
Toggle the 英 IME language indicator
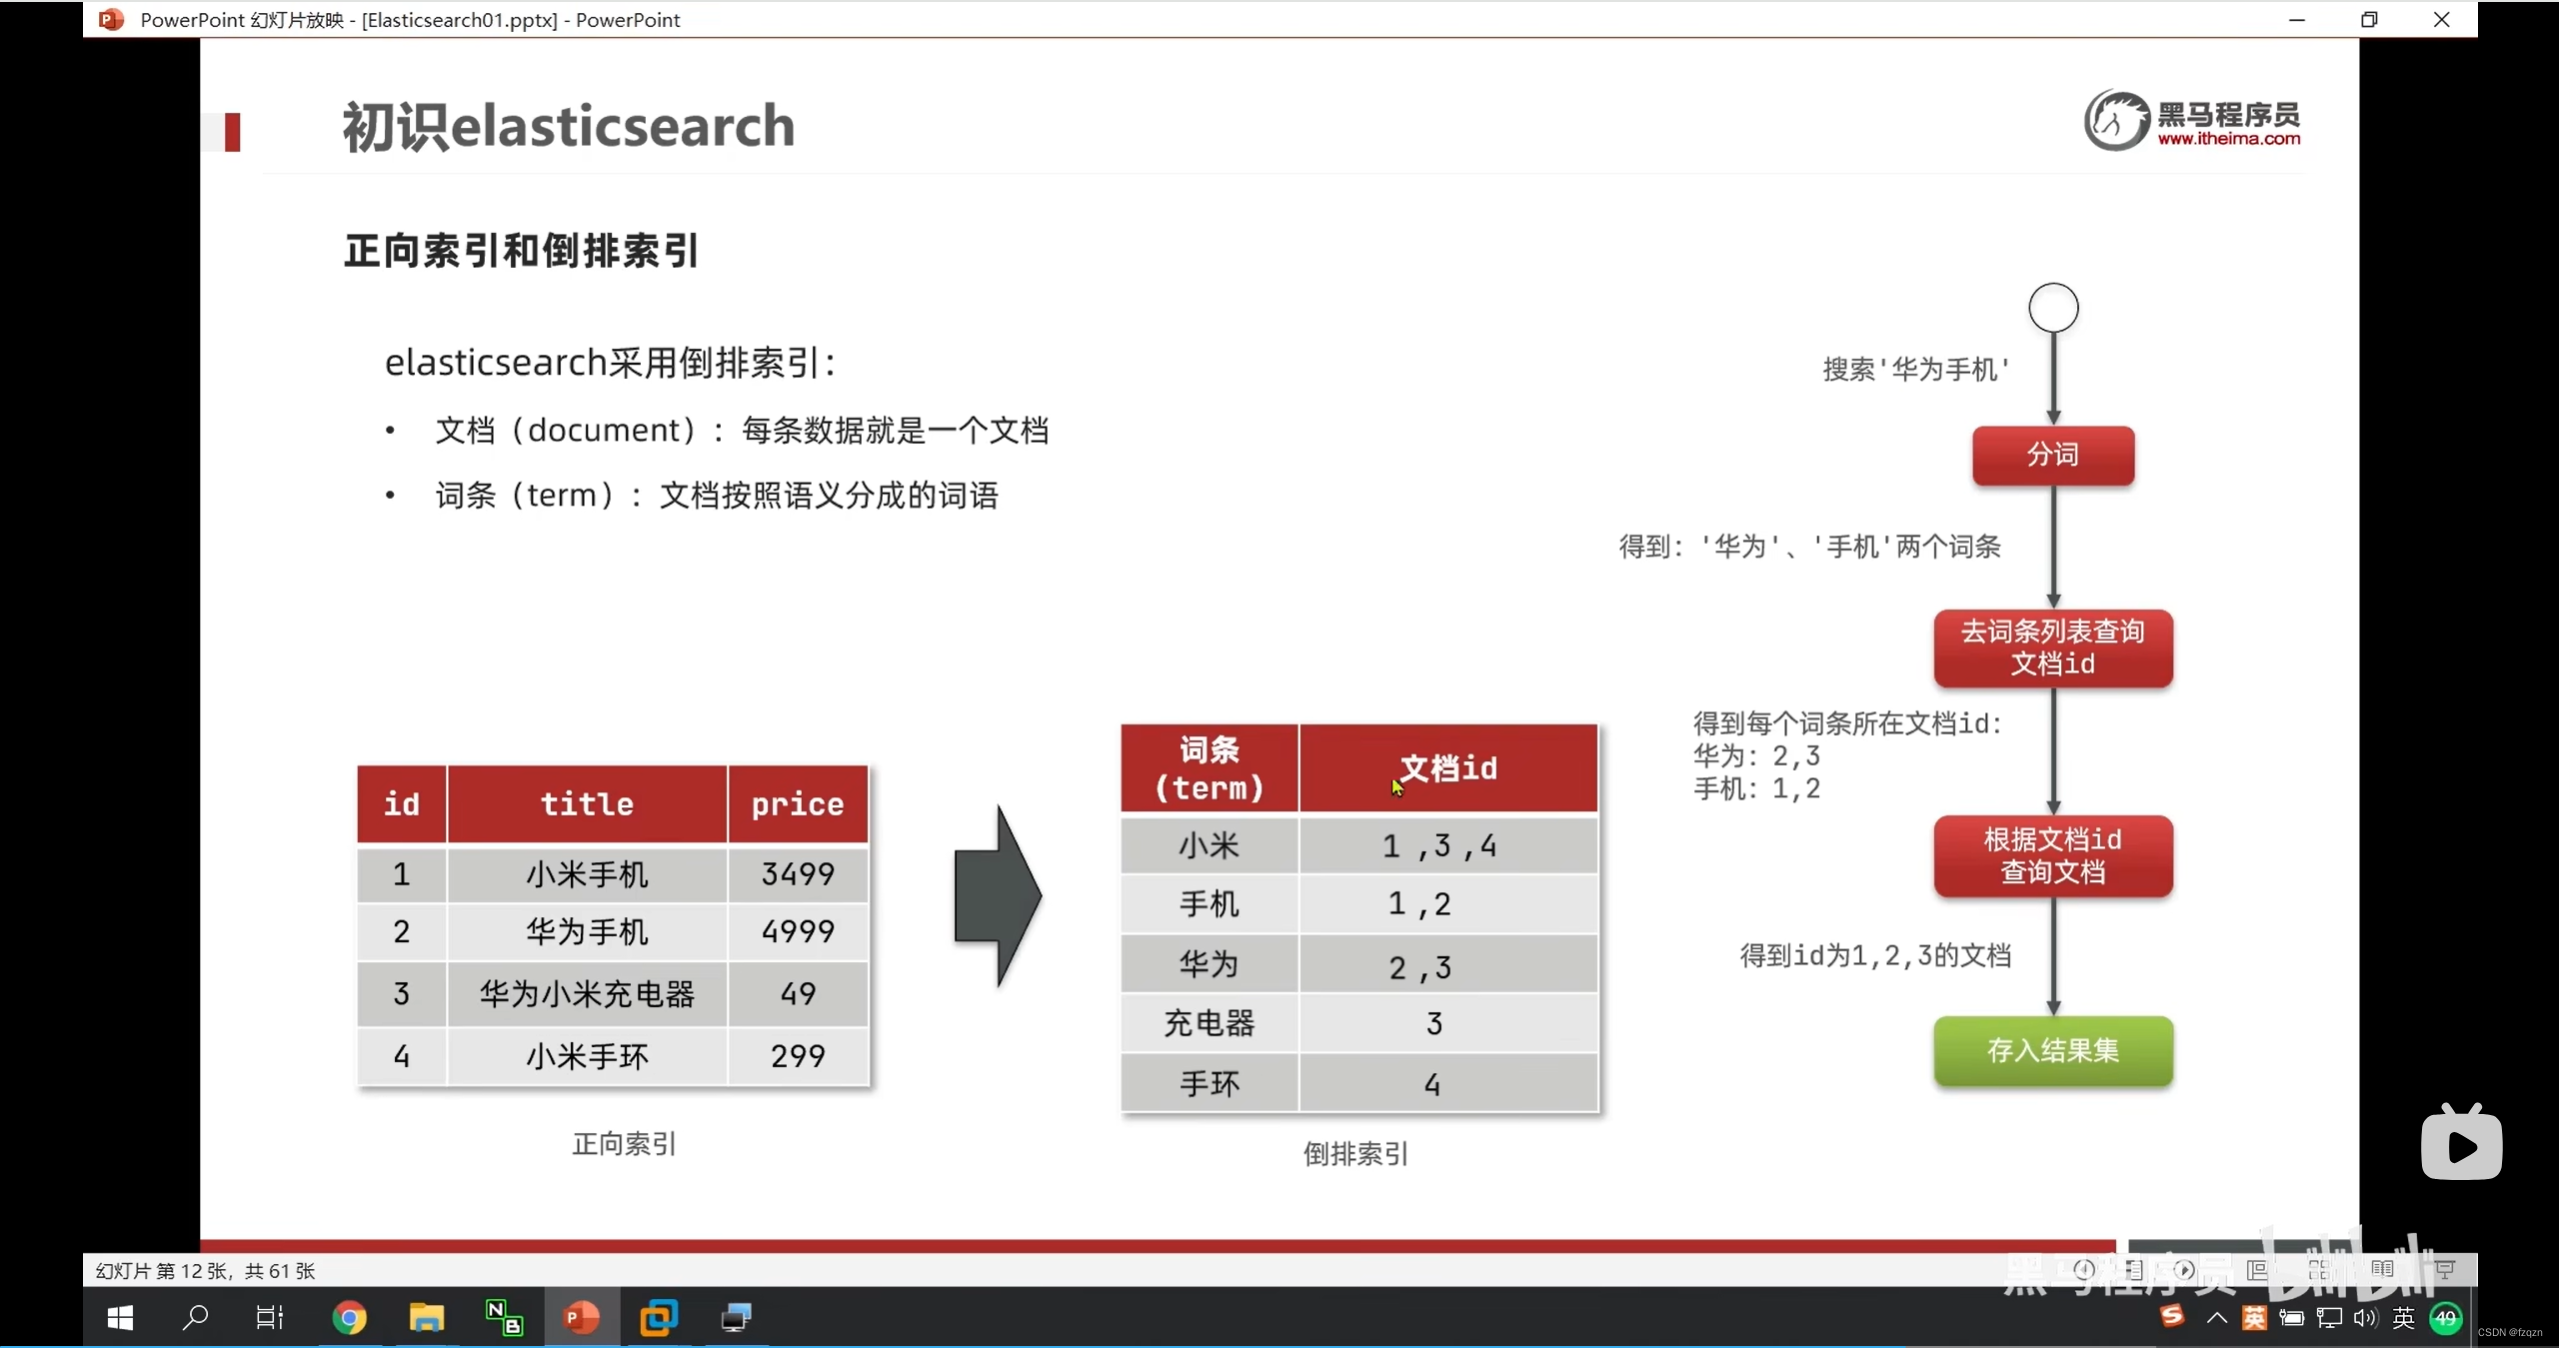tap(2404, 1318)
